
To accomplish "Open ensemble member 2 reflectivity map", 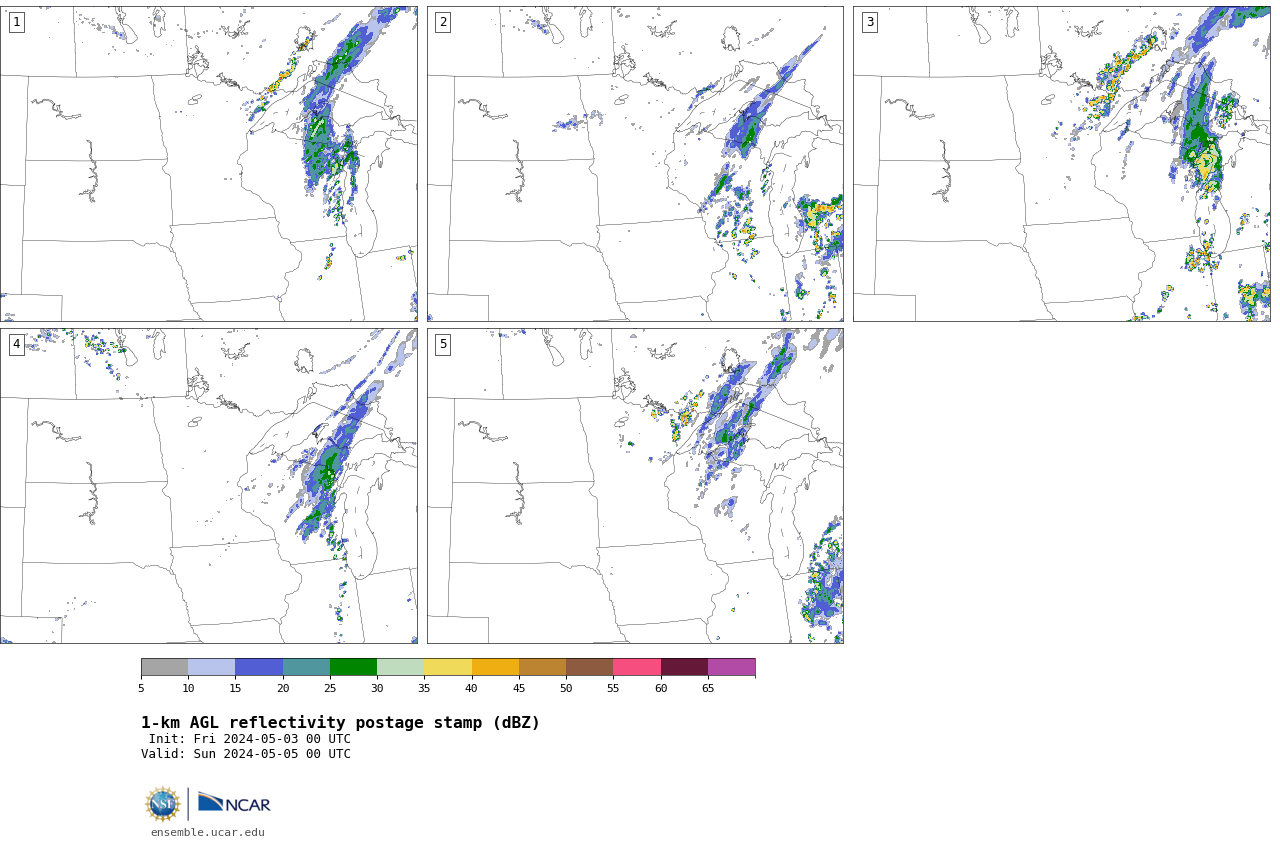I will click(635, 164).
